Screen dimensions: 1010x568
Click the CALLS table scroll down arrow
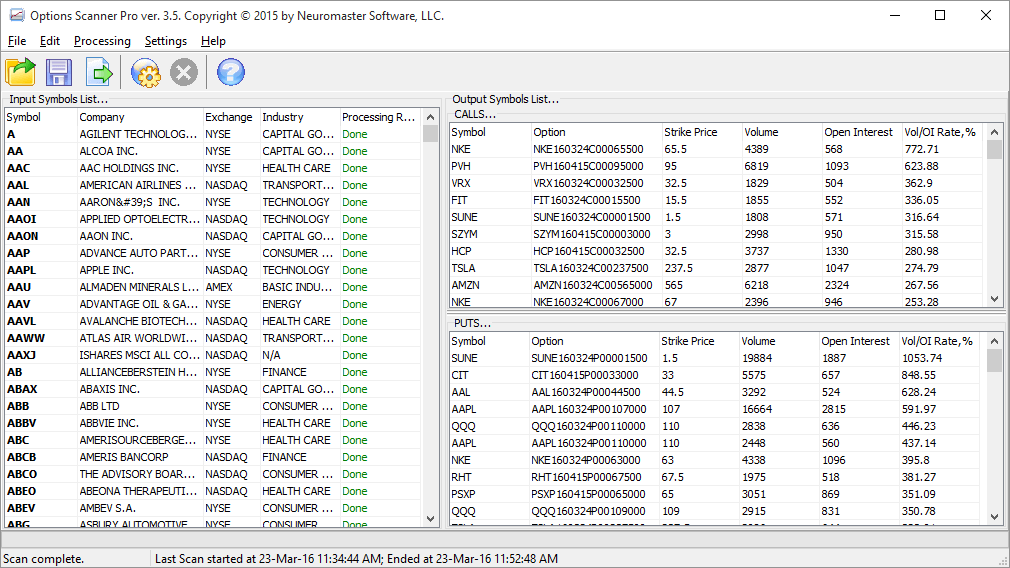pos(995,299)
